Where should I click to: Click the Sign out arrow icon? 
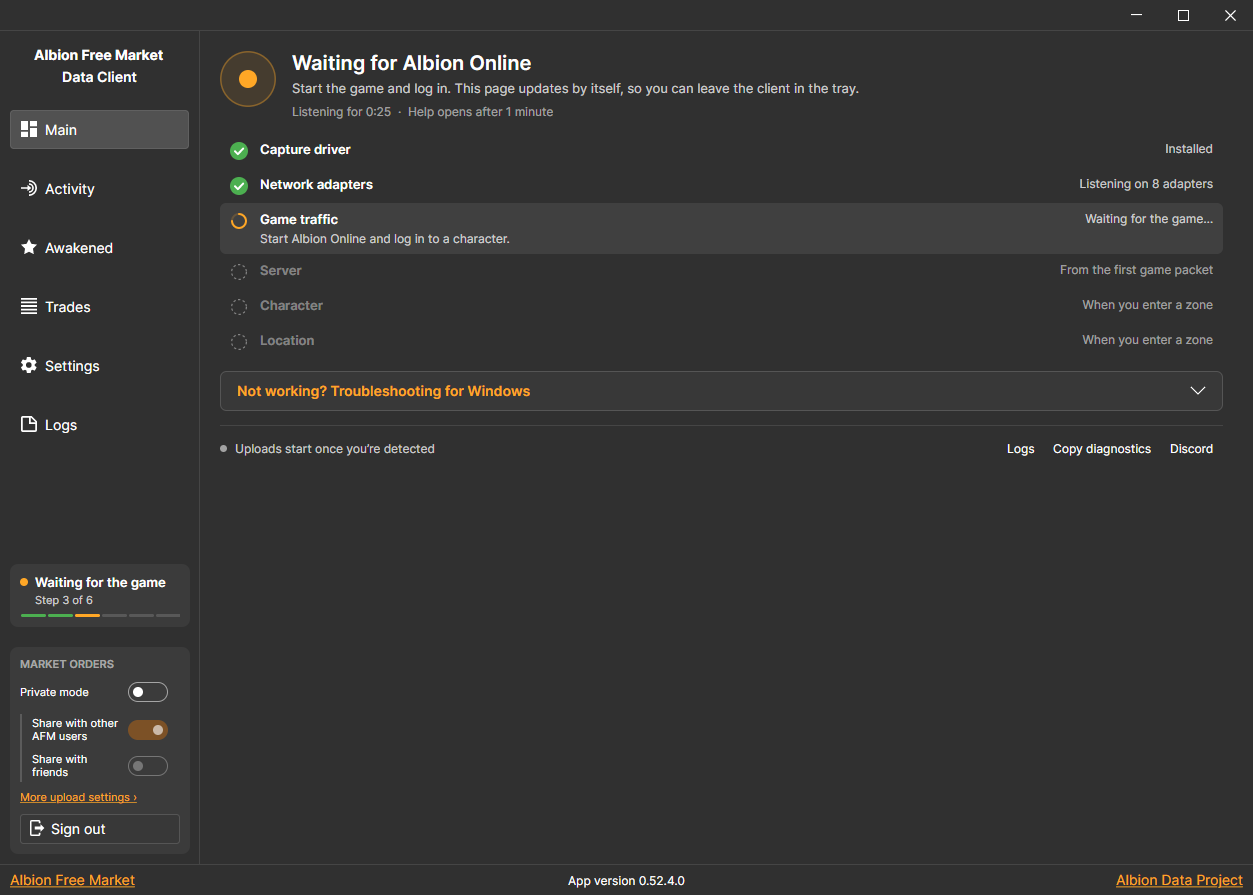37,828
